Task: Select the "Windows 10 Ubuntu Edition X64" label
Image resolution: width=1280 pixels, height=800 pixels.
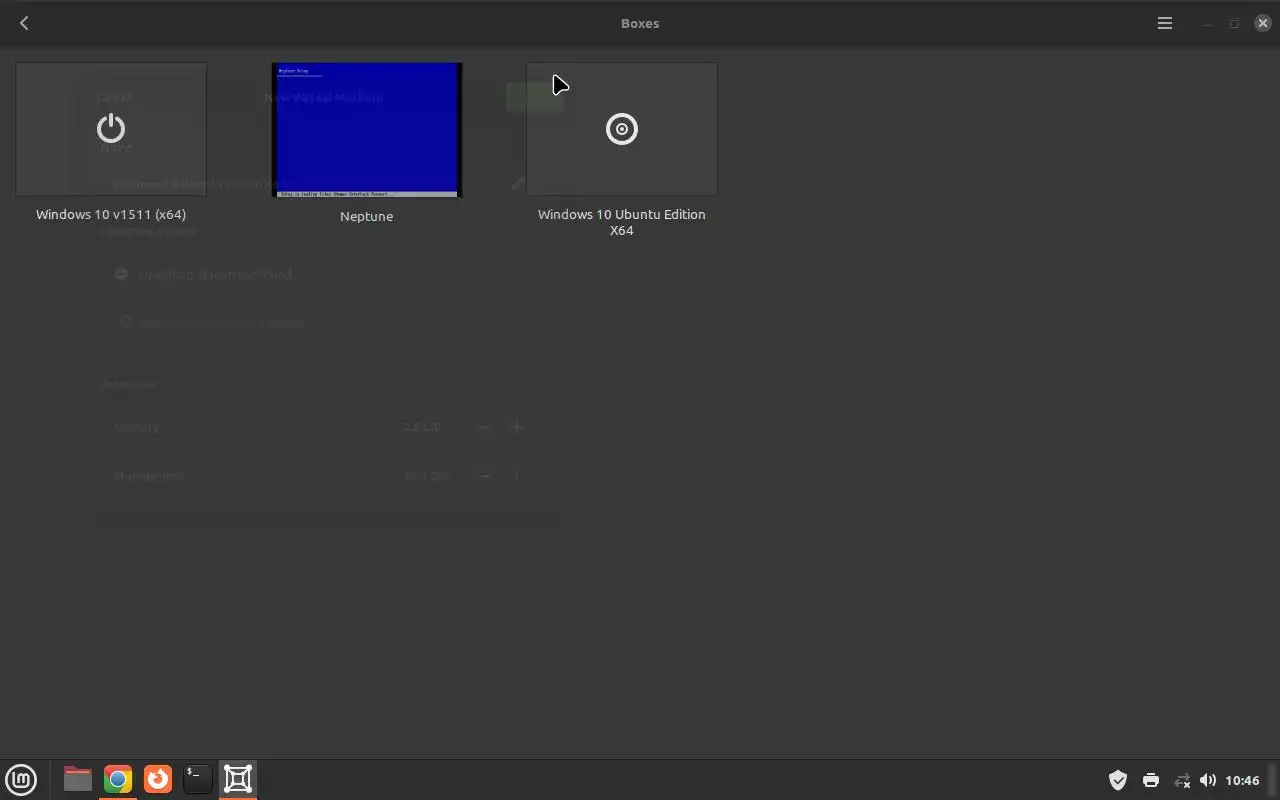Action: click(x=622, y=222)
